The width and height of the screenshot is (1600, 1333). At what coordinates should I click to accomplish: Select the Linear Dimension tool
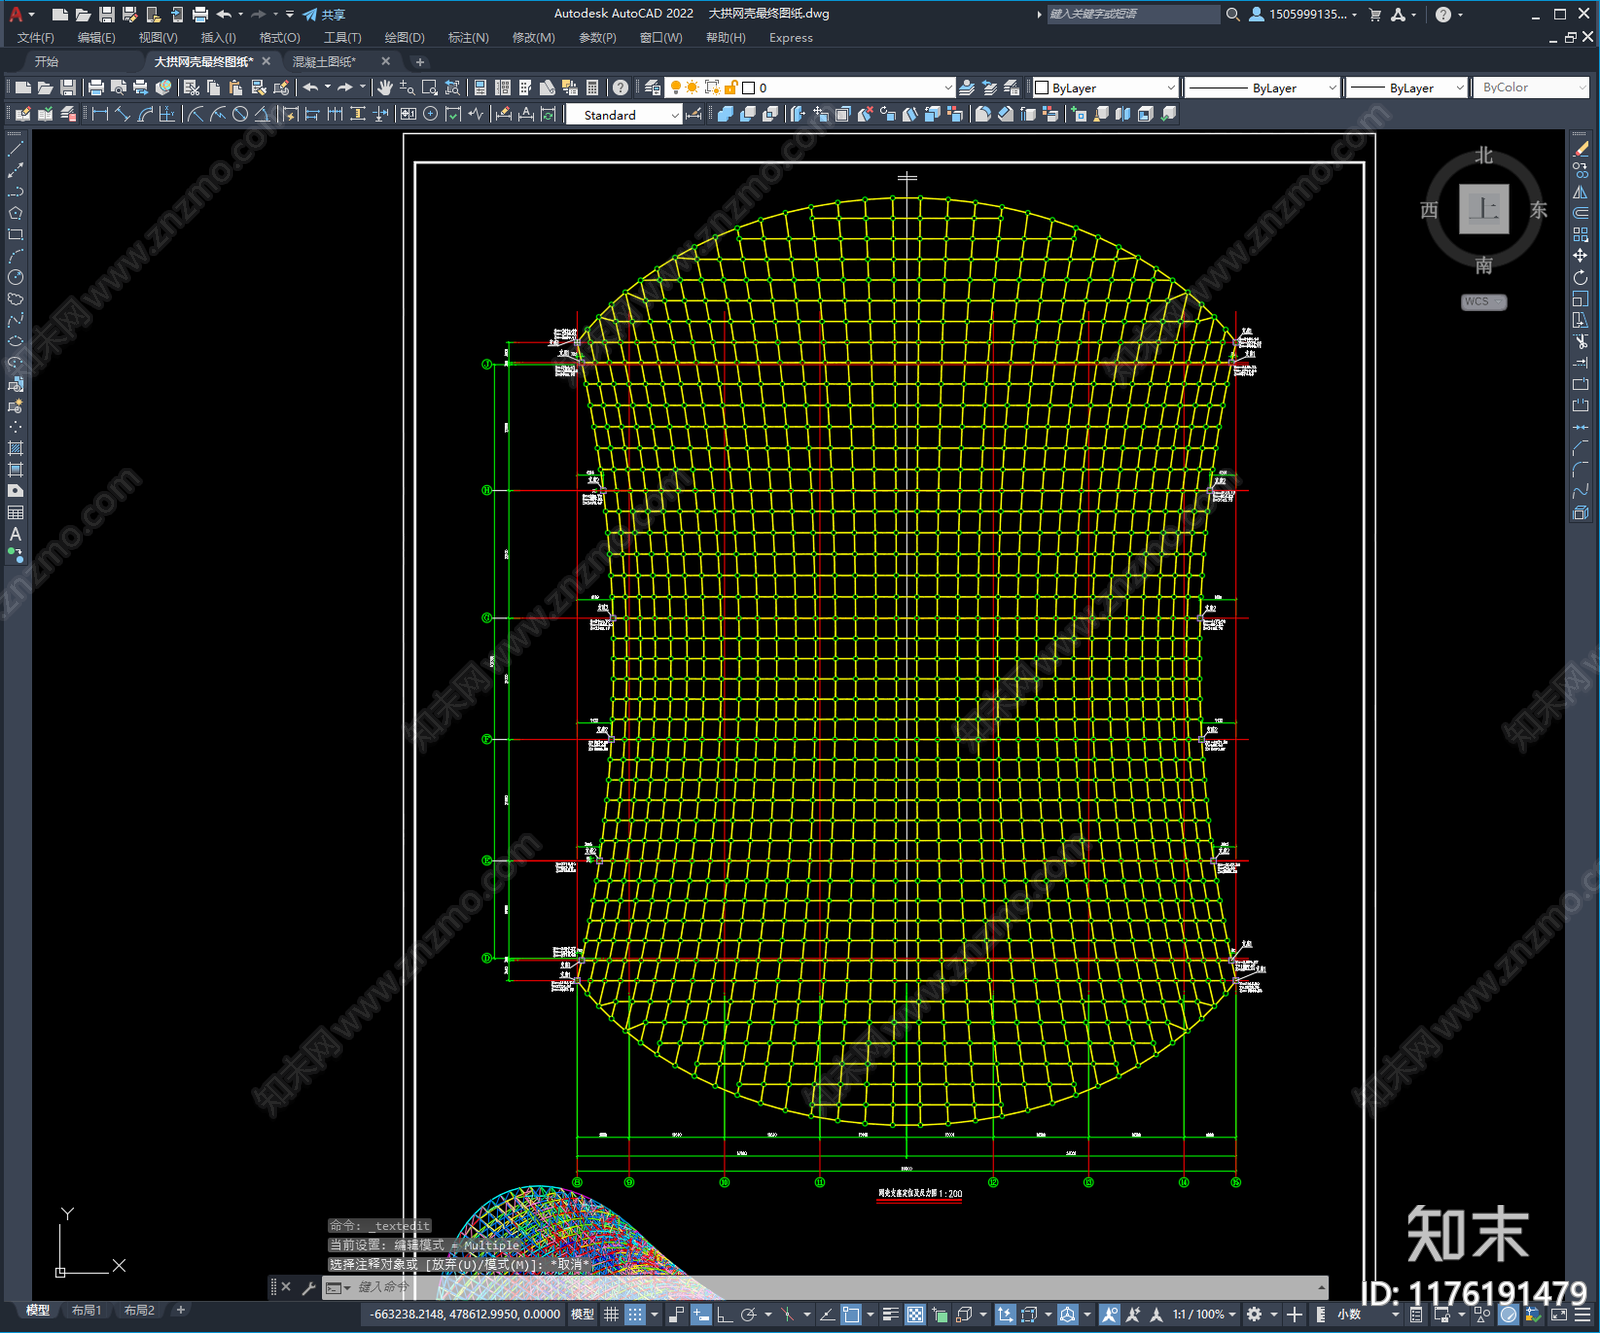(x=100, y=114)
